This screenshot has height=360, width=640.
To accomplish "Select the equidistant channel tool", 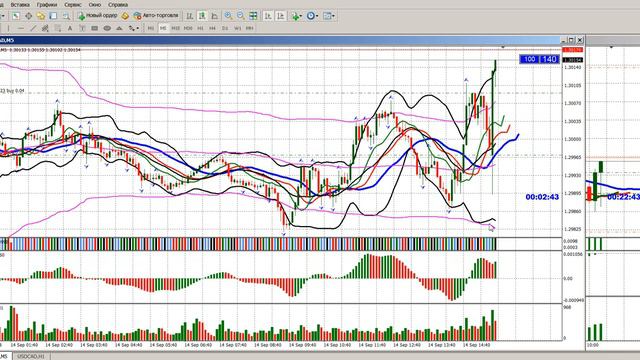I will pos(45,28).
